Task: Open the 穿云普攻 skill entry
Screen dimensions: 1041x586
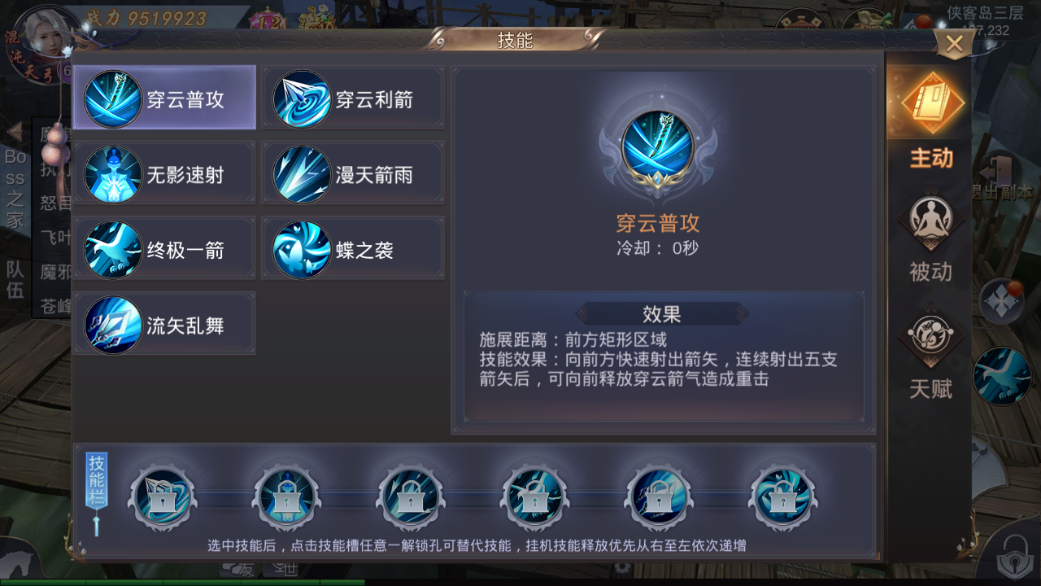Action: [x=165, y=98]
